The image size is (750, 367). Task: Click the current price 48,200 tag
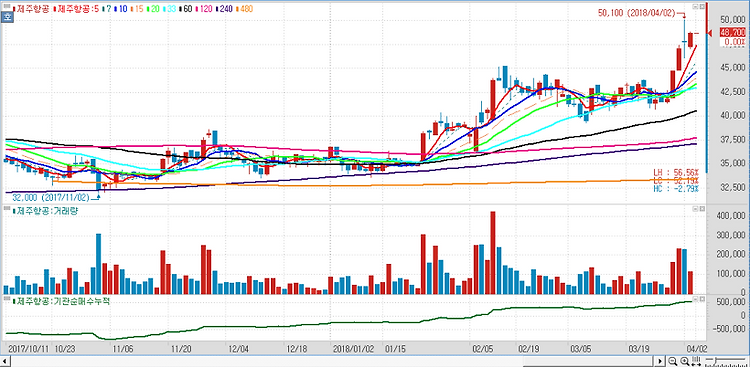click(x=732, y=33)
